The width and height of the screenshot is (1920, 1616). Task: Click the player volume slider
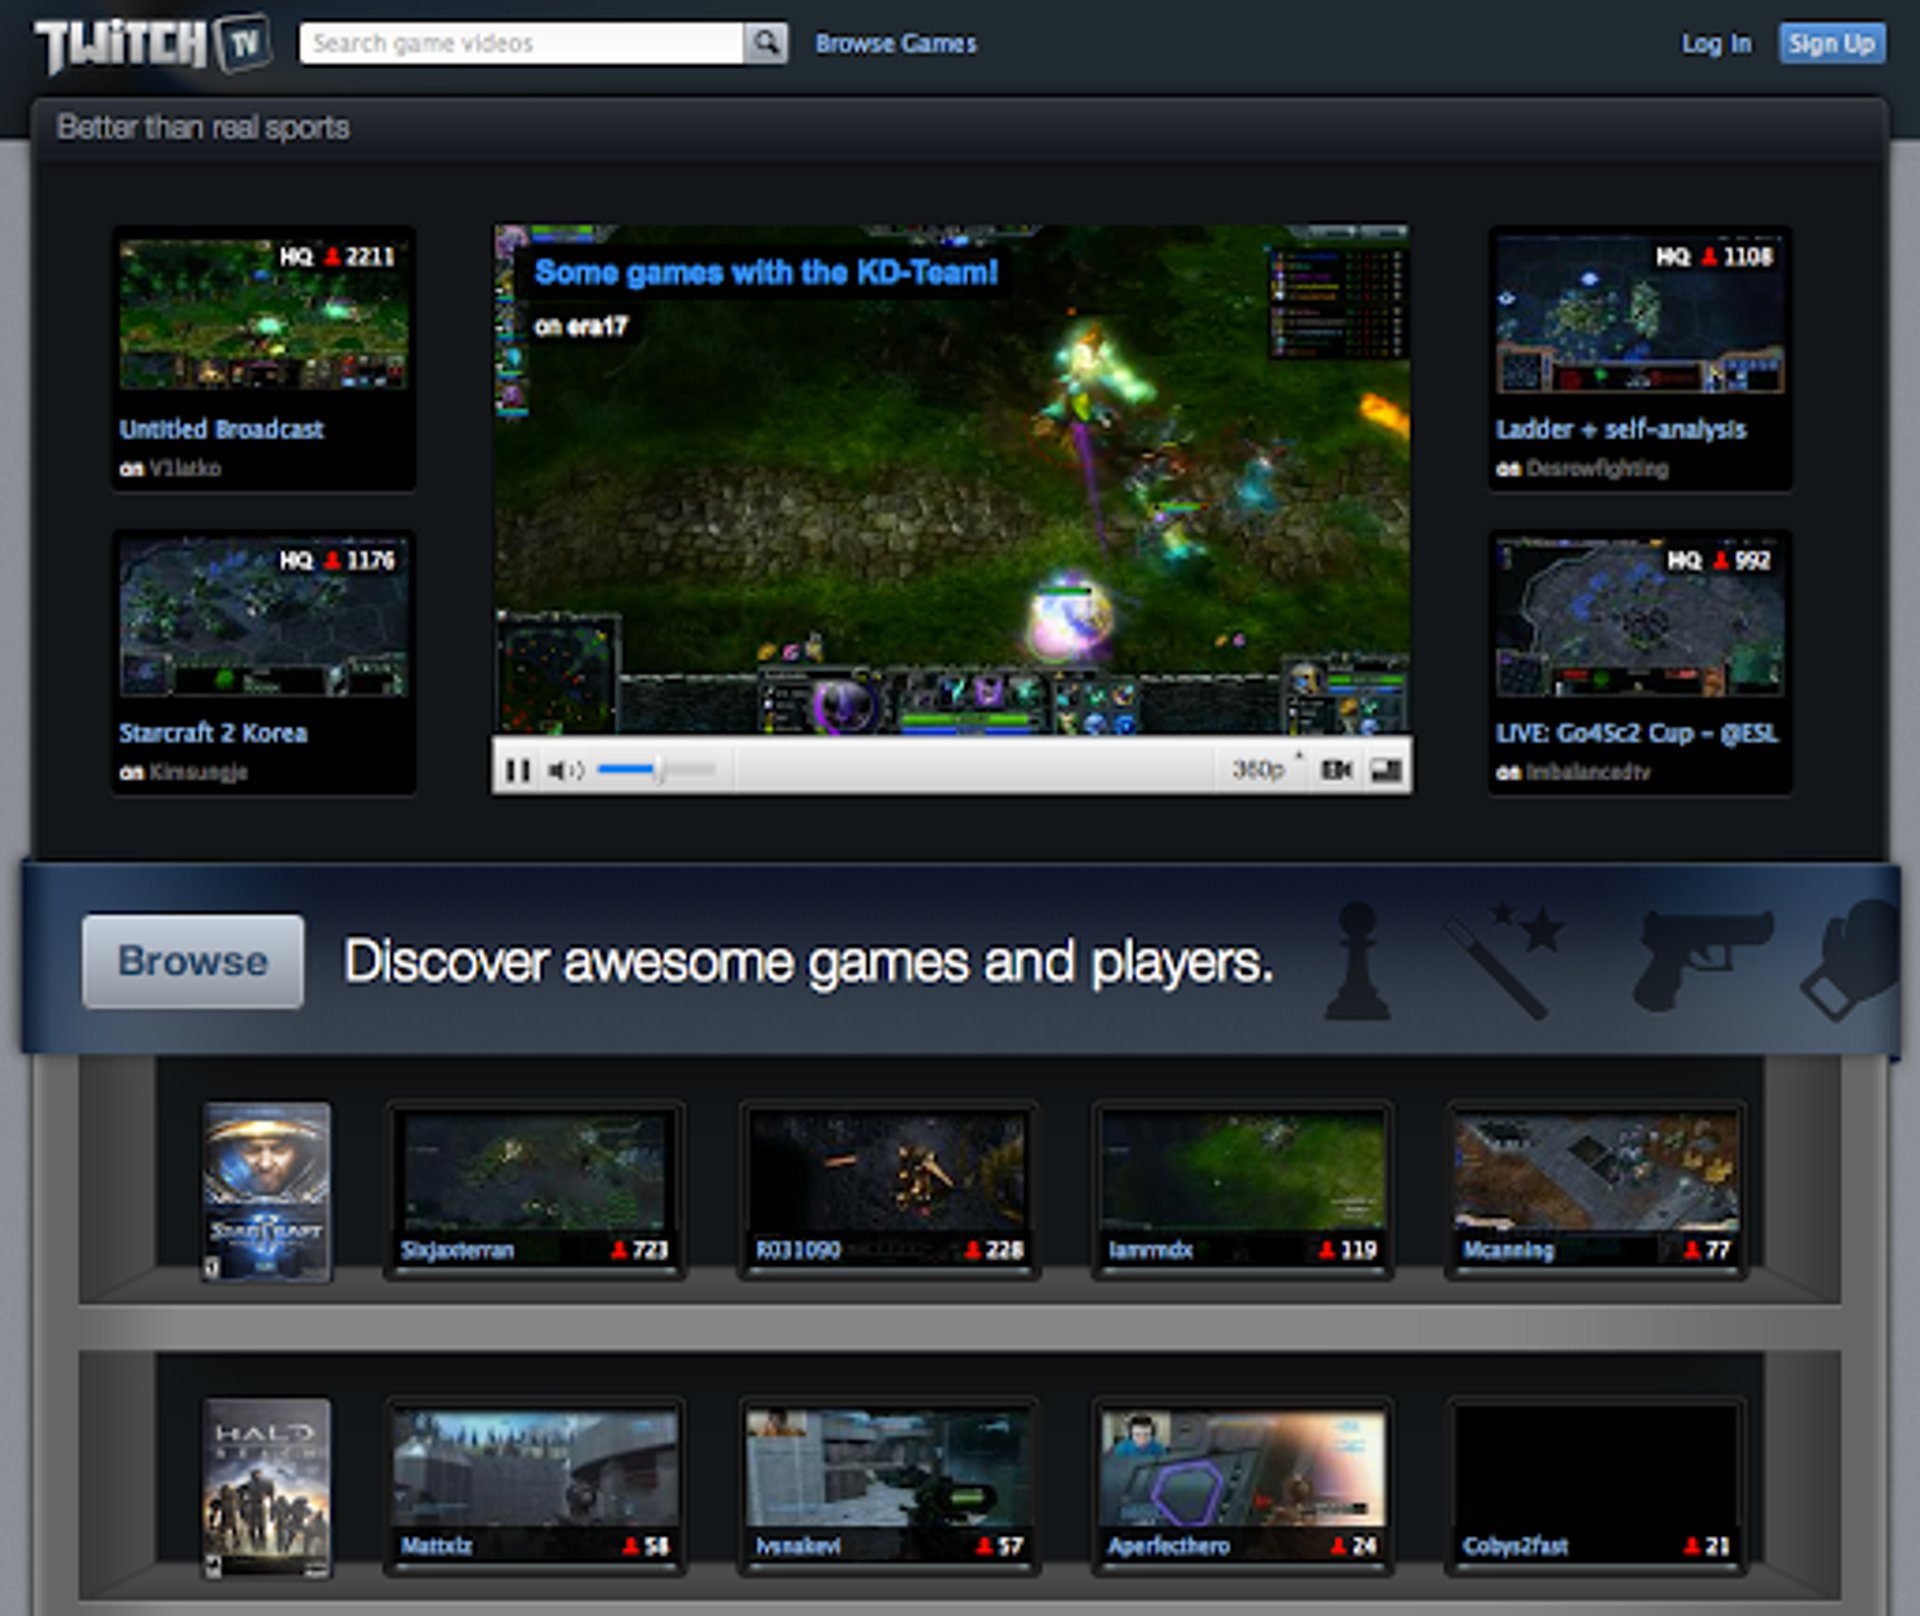pos(655,770)
